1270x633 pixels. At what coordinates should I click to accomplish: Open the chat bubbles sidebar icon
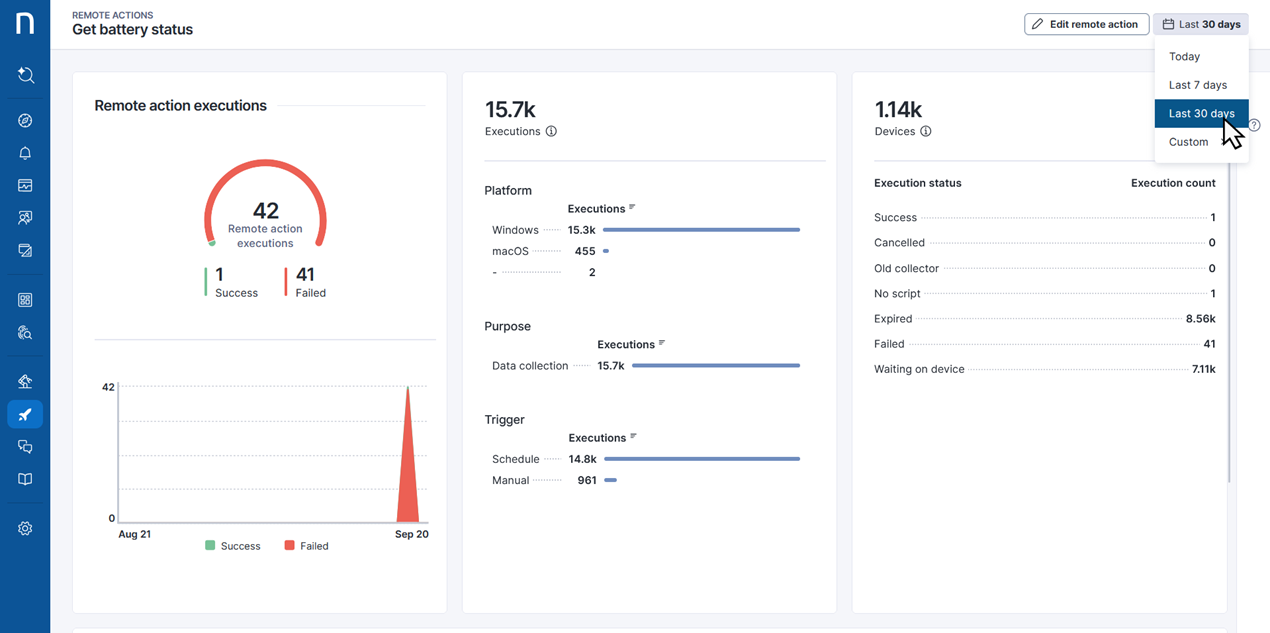click(x=25, y=447)
